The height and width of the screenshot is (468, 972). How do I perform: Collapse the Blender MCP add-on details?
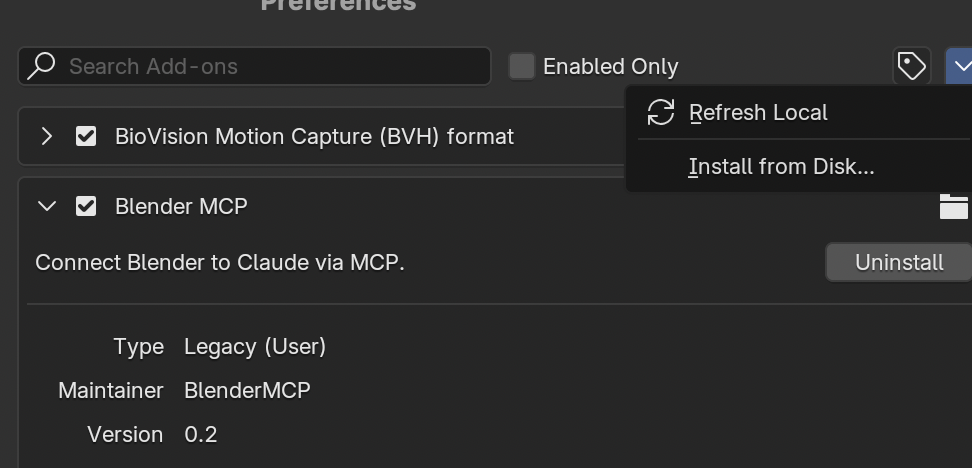[x=46, y=206]
